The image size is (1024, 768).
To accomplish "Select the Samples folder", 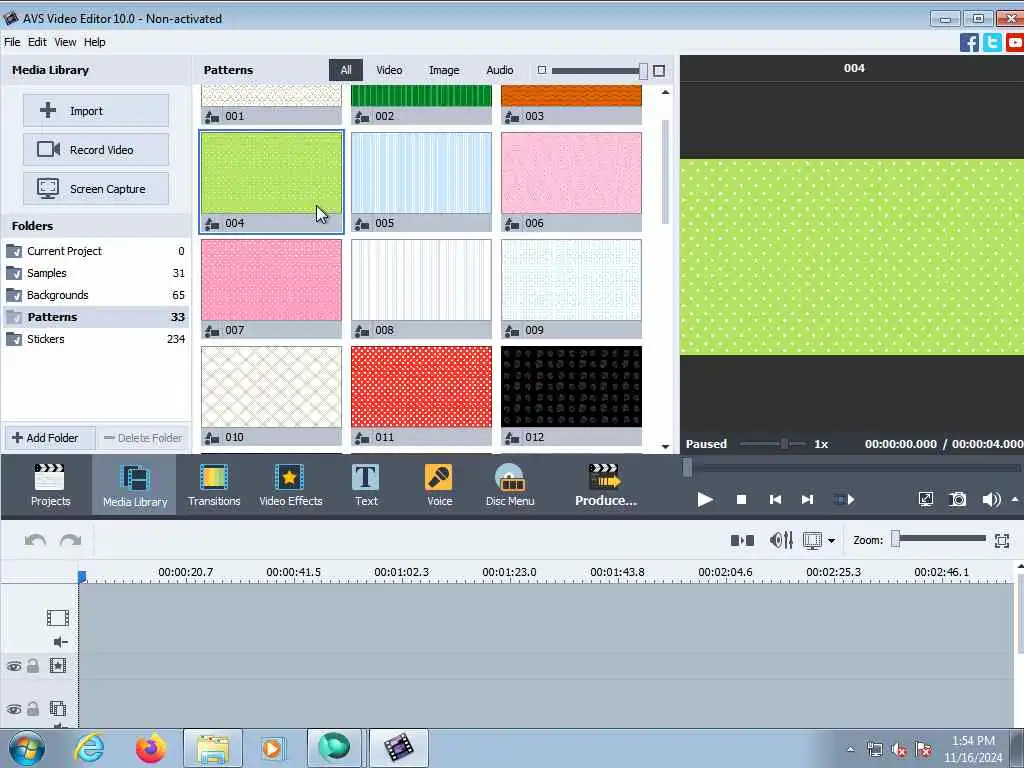I will (95, 273).
